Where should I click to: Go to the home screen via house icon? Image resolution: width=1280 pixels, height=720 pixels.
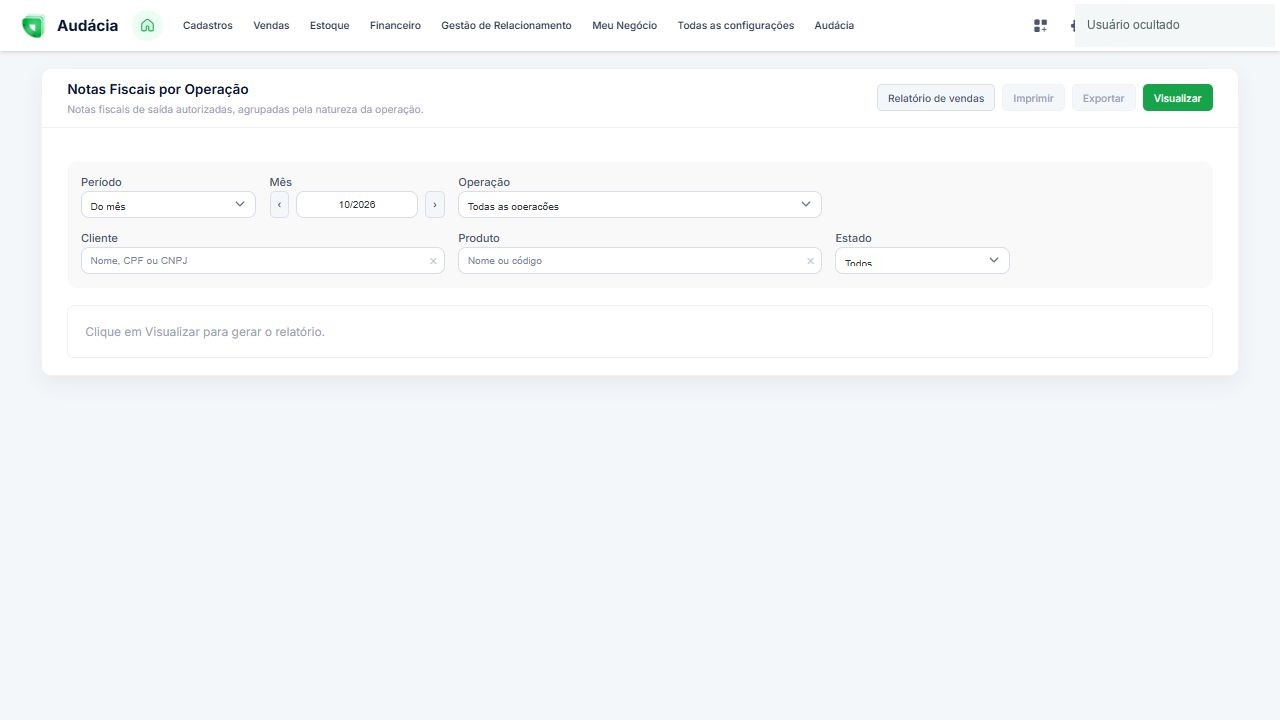coord(147,25)
